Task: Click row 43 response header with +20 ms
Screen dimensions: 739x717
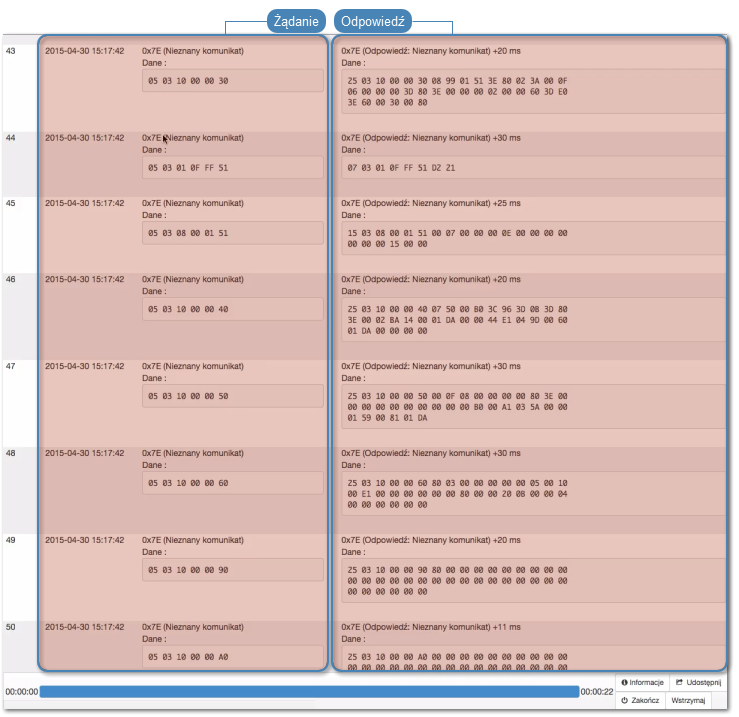Action: (431, 51)
